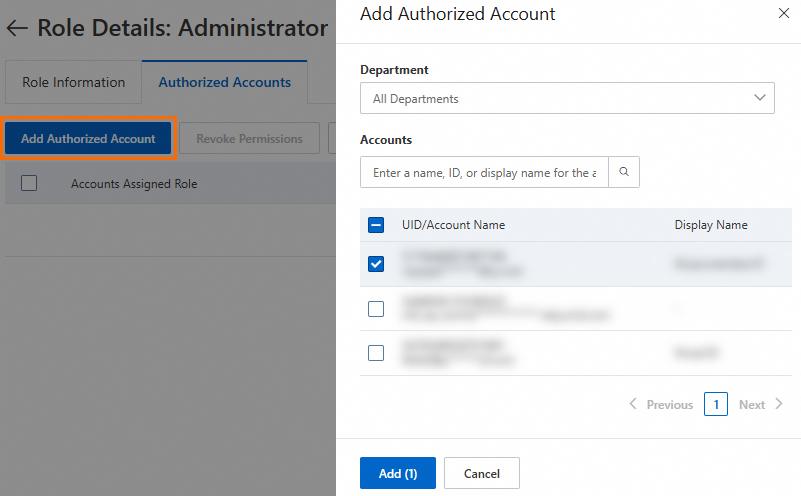Screen dimensions: 801x496
Task: Click the Department label
Action: tap(394, 70)
